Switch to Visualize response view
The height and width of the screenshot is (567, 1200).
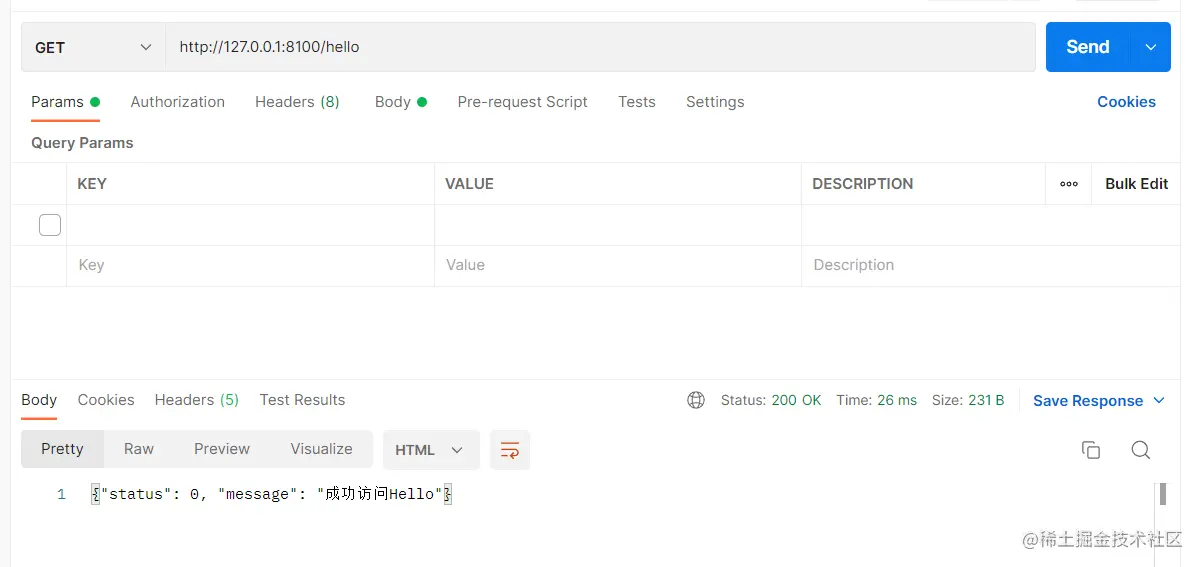(321, 449)
